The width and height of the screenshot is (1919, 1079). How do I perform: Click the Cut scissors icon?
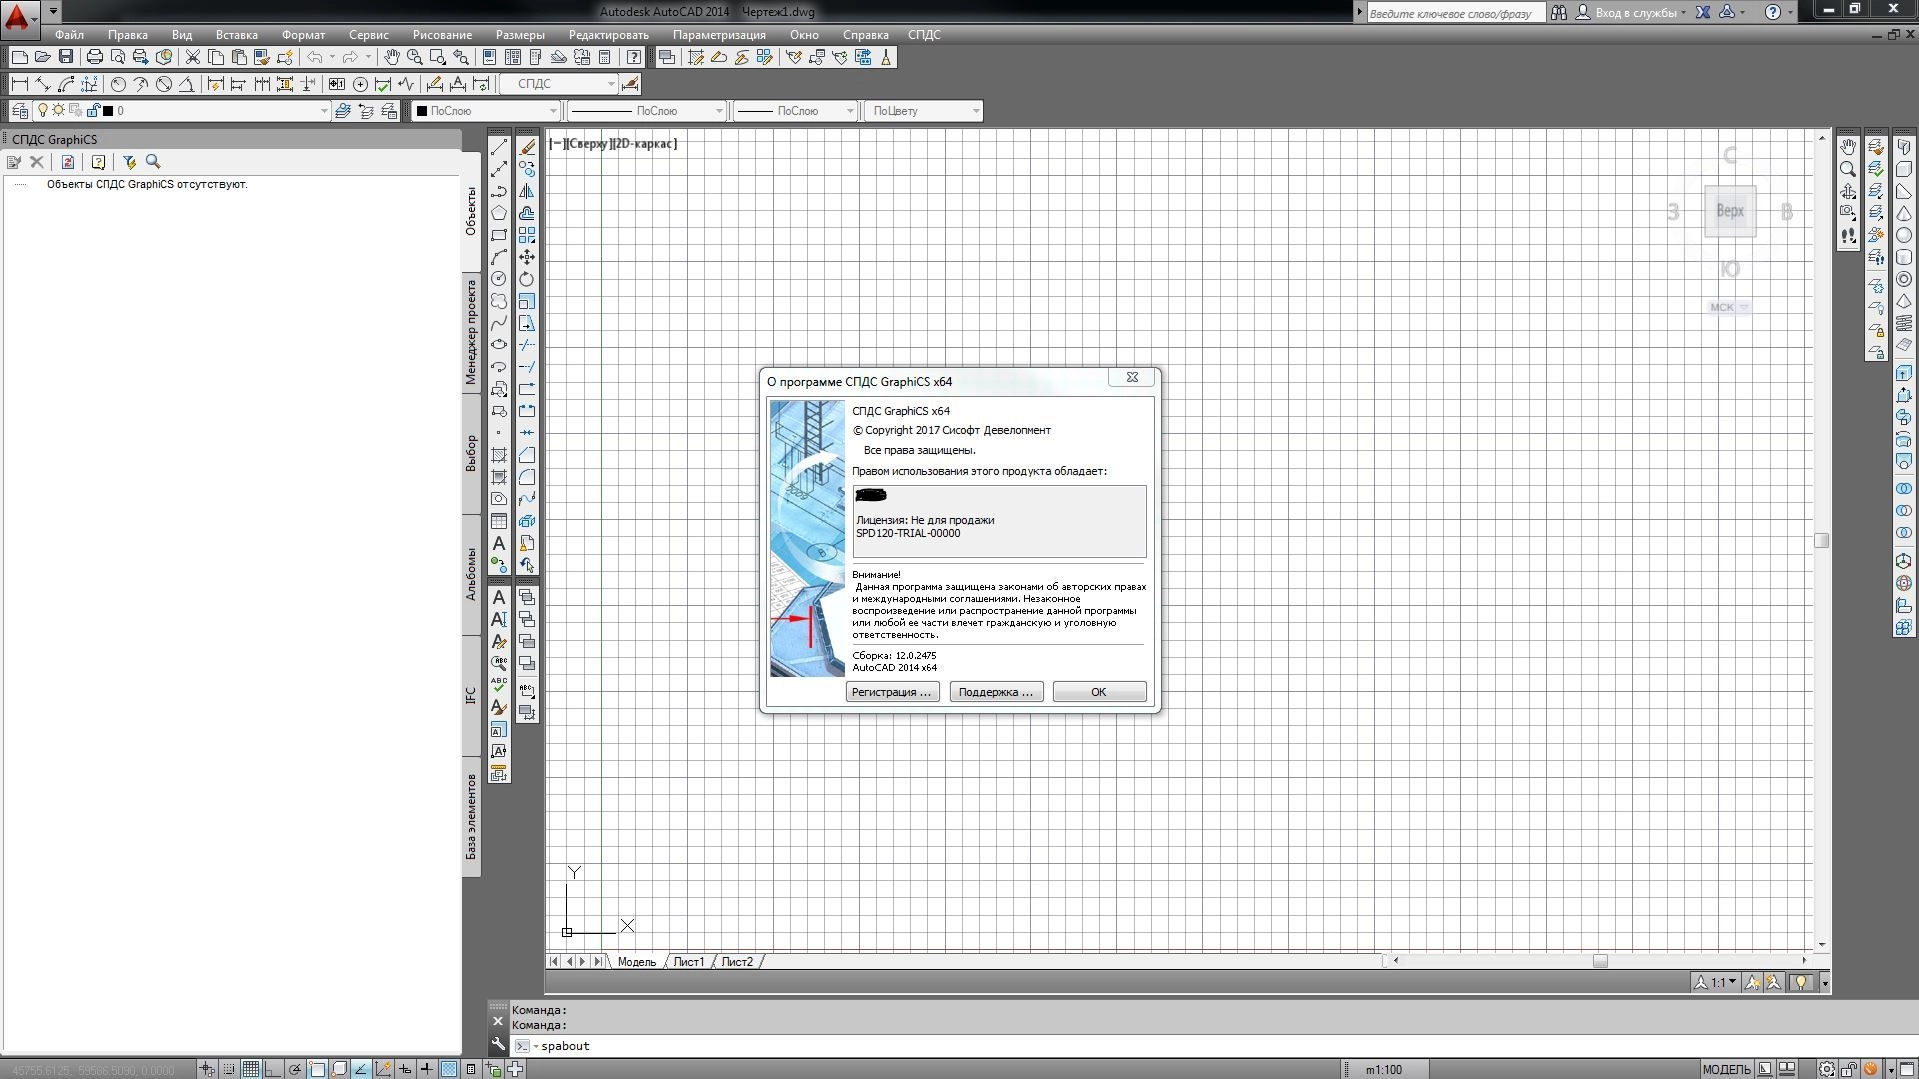pos(193,58)
